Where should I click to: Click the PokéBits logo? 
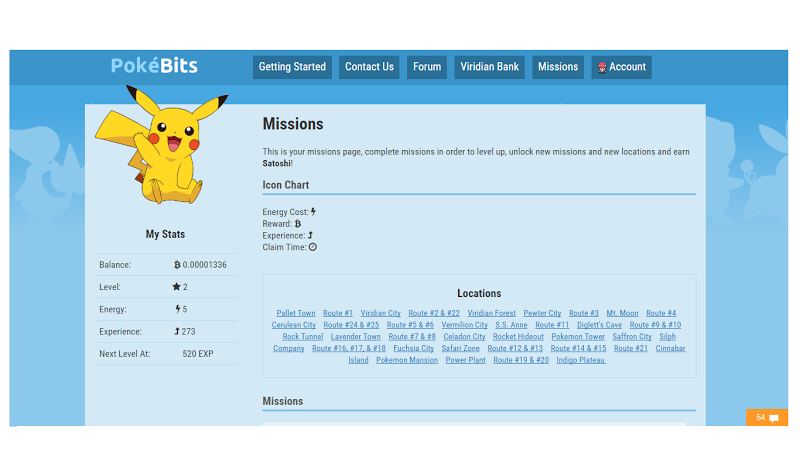point(154,66)
